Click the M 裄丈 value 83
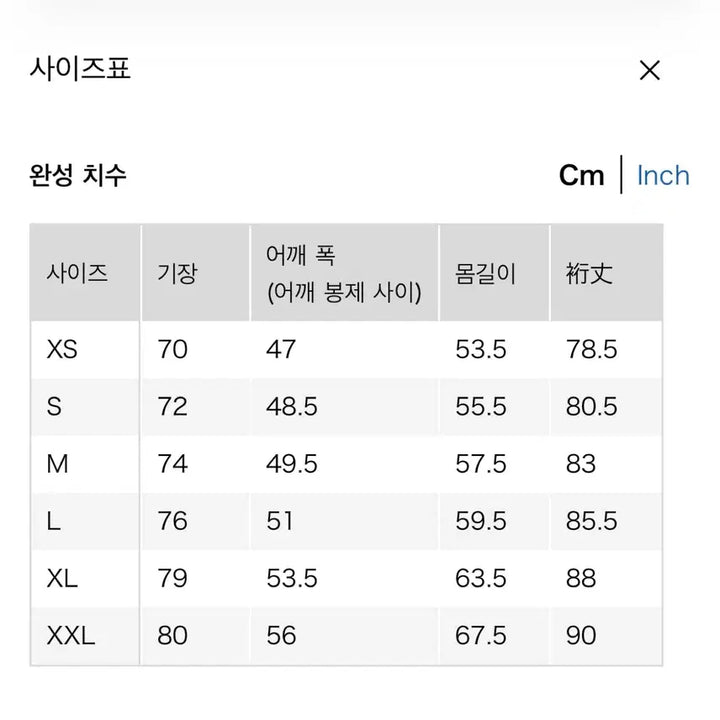 coord(580,464)
